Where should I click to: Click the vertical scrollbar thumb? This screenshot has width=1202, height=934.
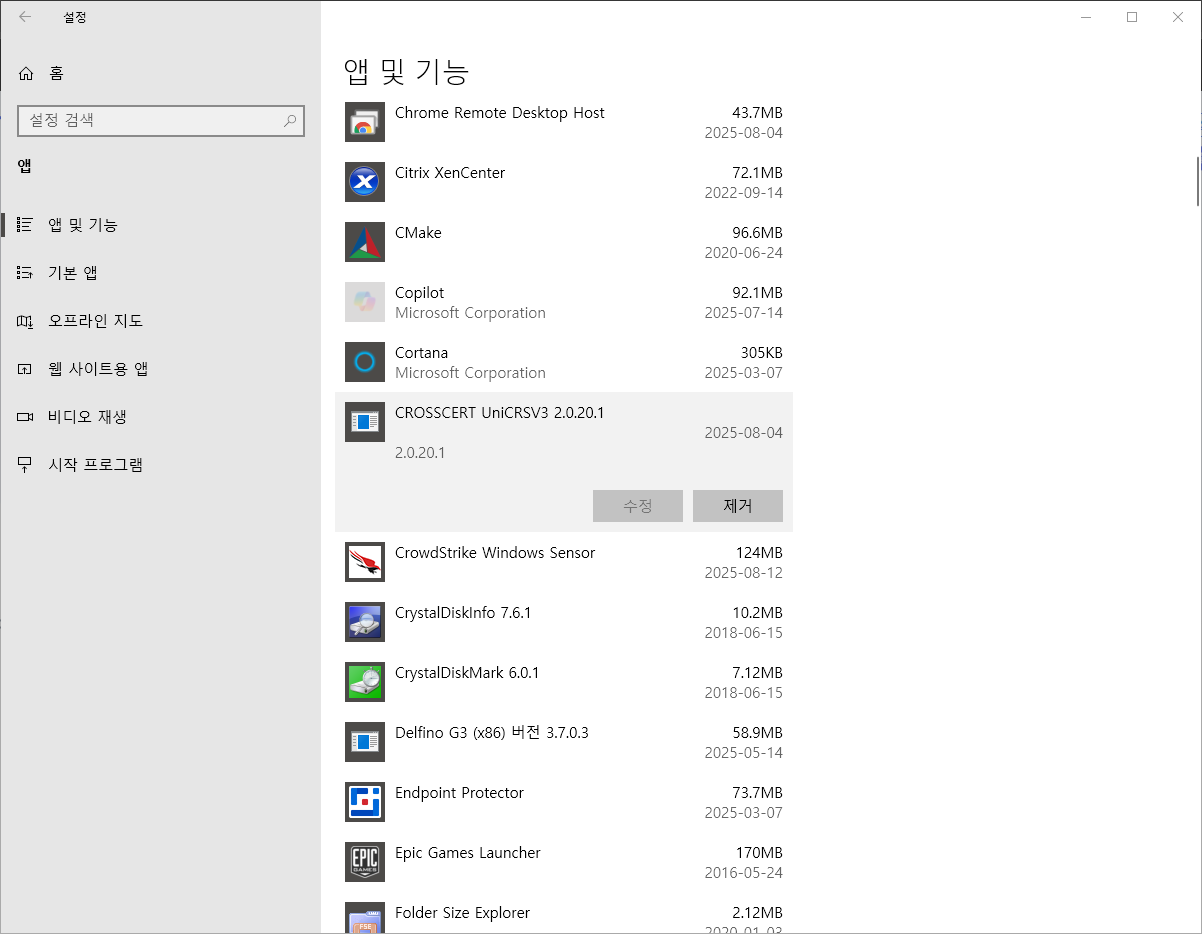(1197, 180)
